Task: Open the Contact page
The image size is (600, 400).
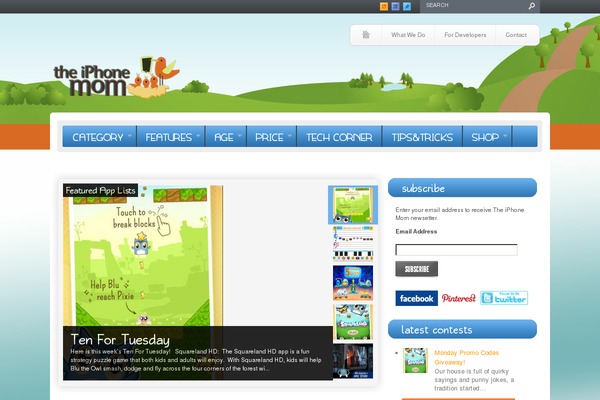Action: (516, 35)
